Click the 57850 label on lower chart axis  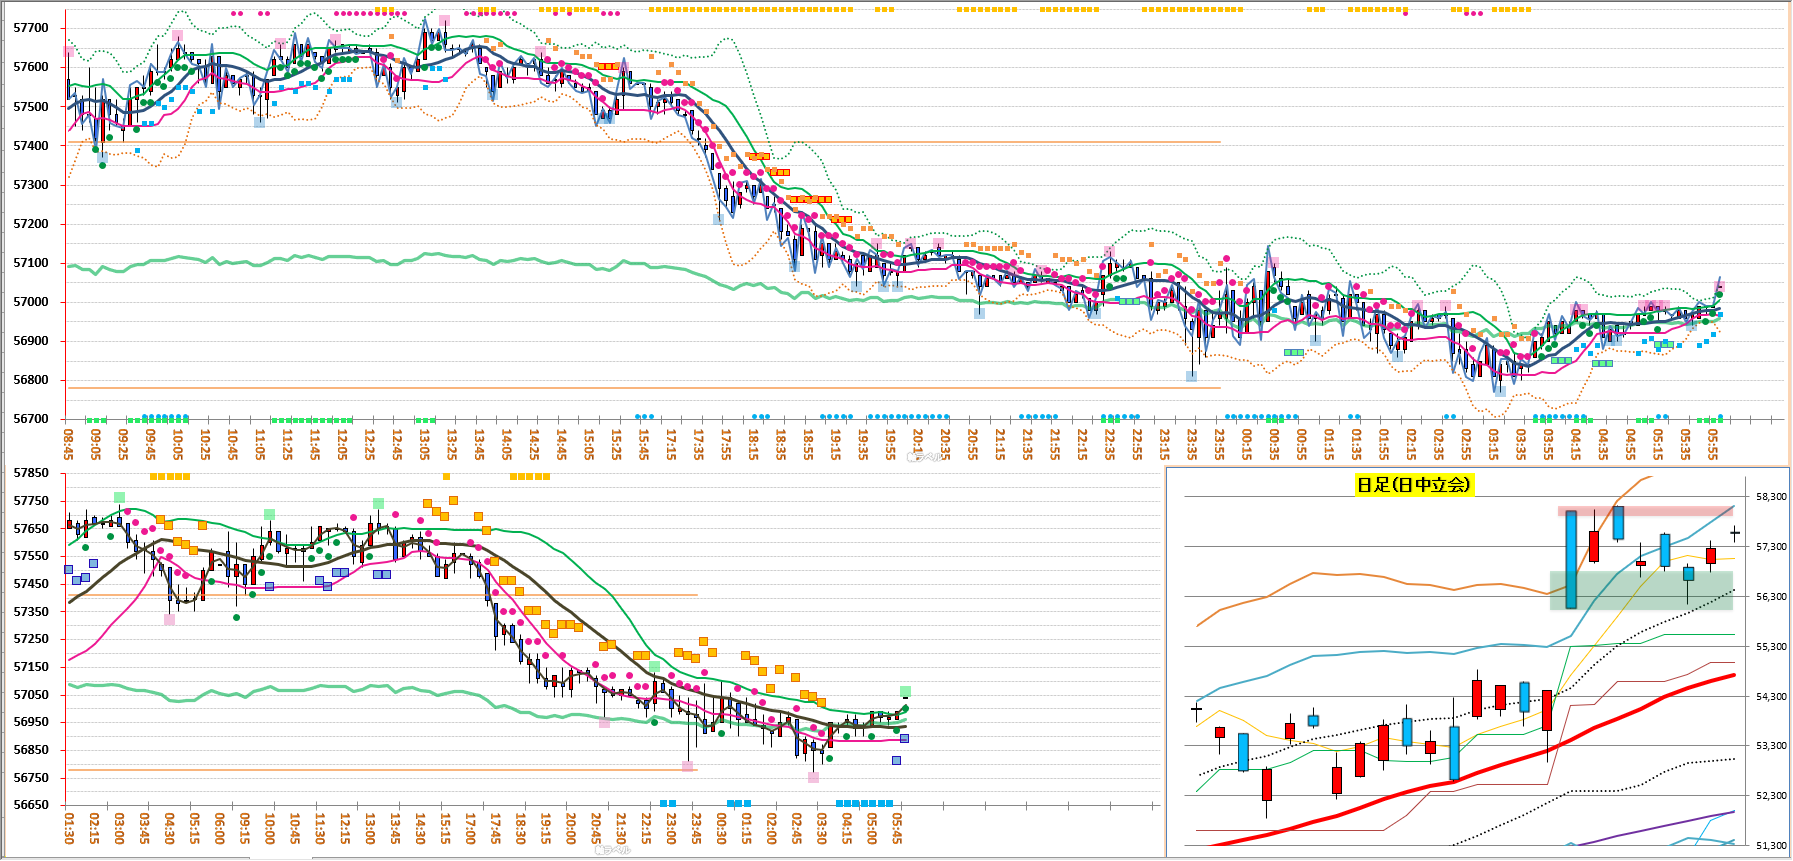[x=30, y=473]
